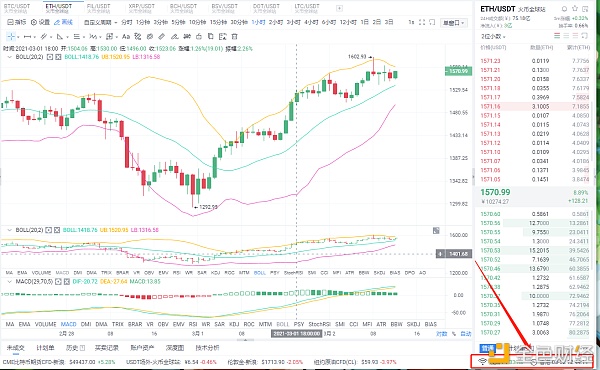
Task: Click the add new pair tab plus icon
Action: pos(339,8)
